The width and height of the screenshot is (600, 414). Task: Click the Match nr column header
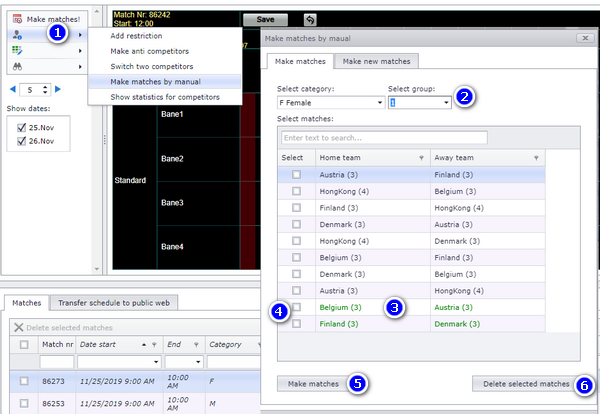point(57,345)
